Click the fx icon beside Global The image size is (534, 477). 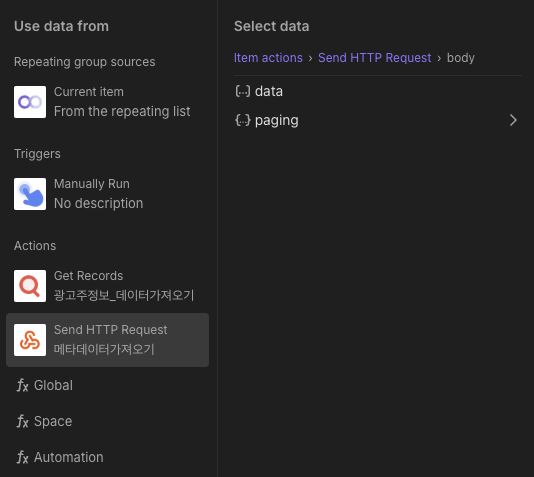point(22,385)
